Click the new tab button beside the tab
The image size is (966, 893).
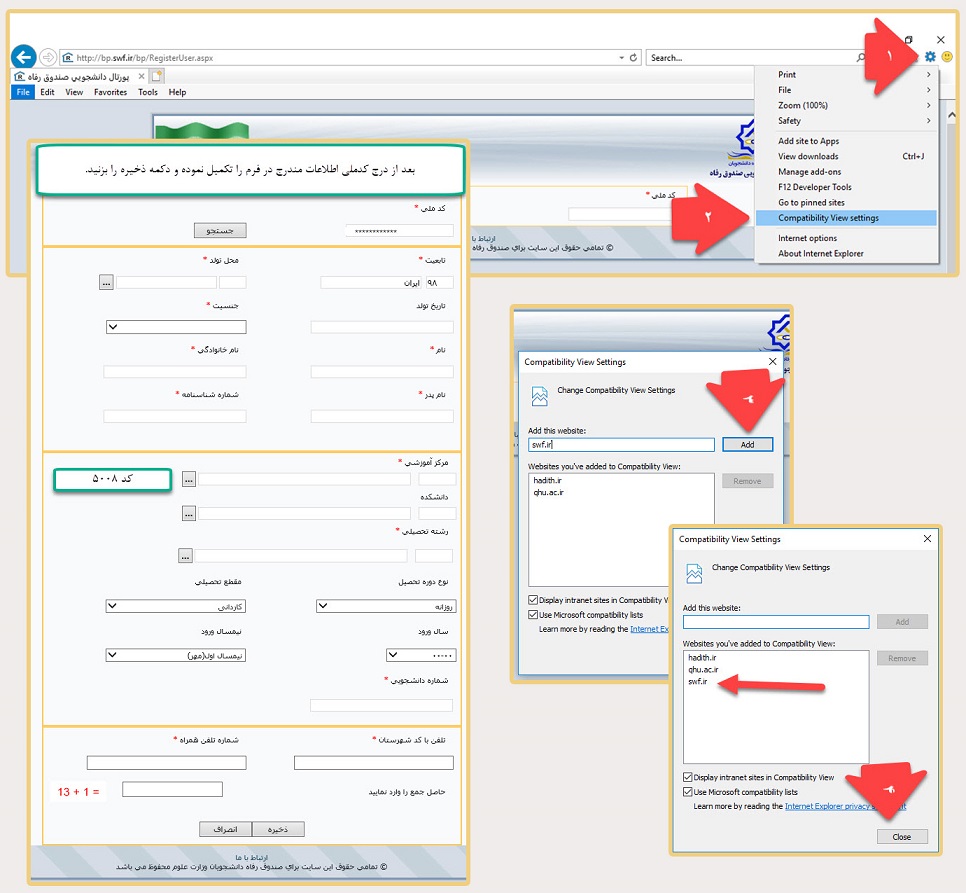[x=157, y=76]
